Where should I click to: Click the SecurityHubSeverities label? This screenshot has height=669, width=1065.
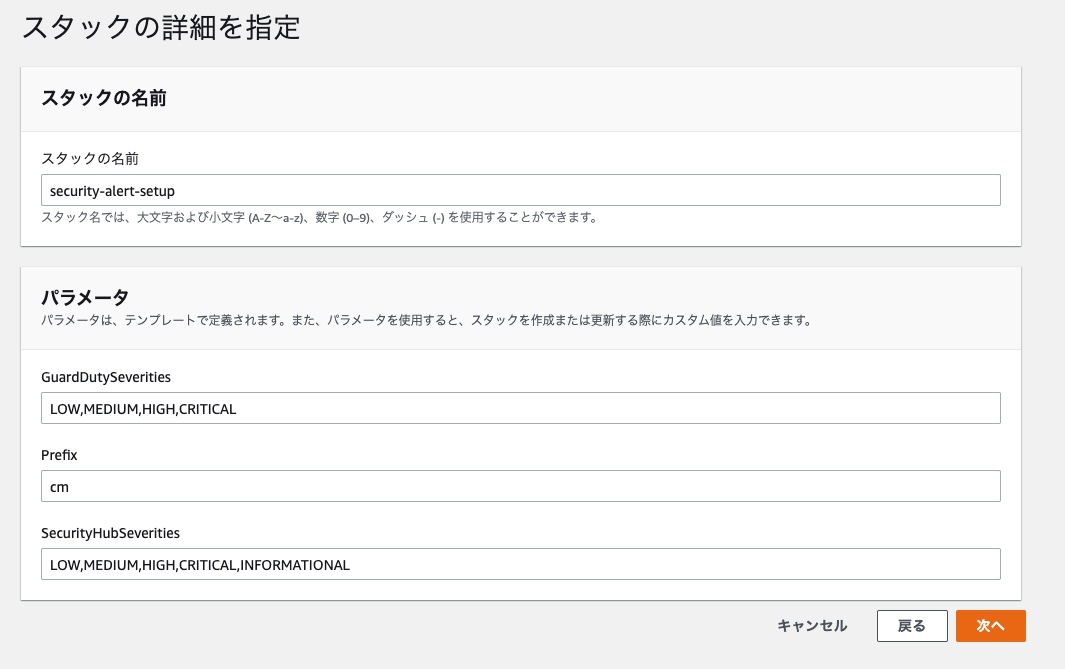tap(110, 533)
